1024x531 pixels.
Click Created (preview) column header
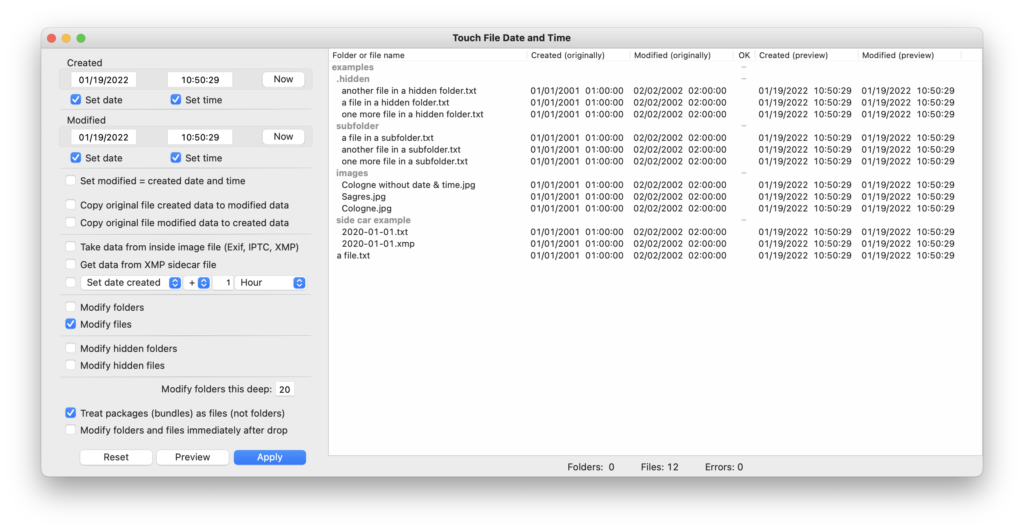[x=806, y=56]
